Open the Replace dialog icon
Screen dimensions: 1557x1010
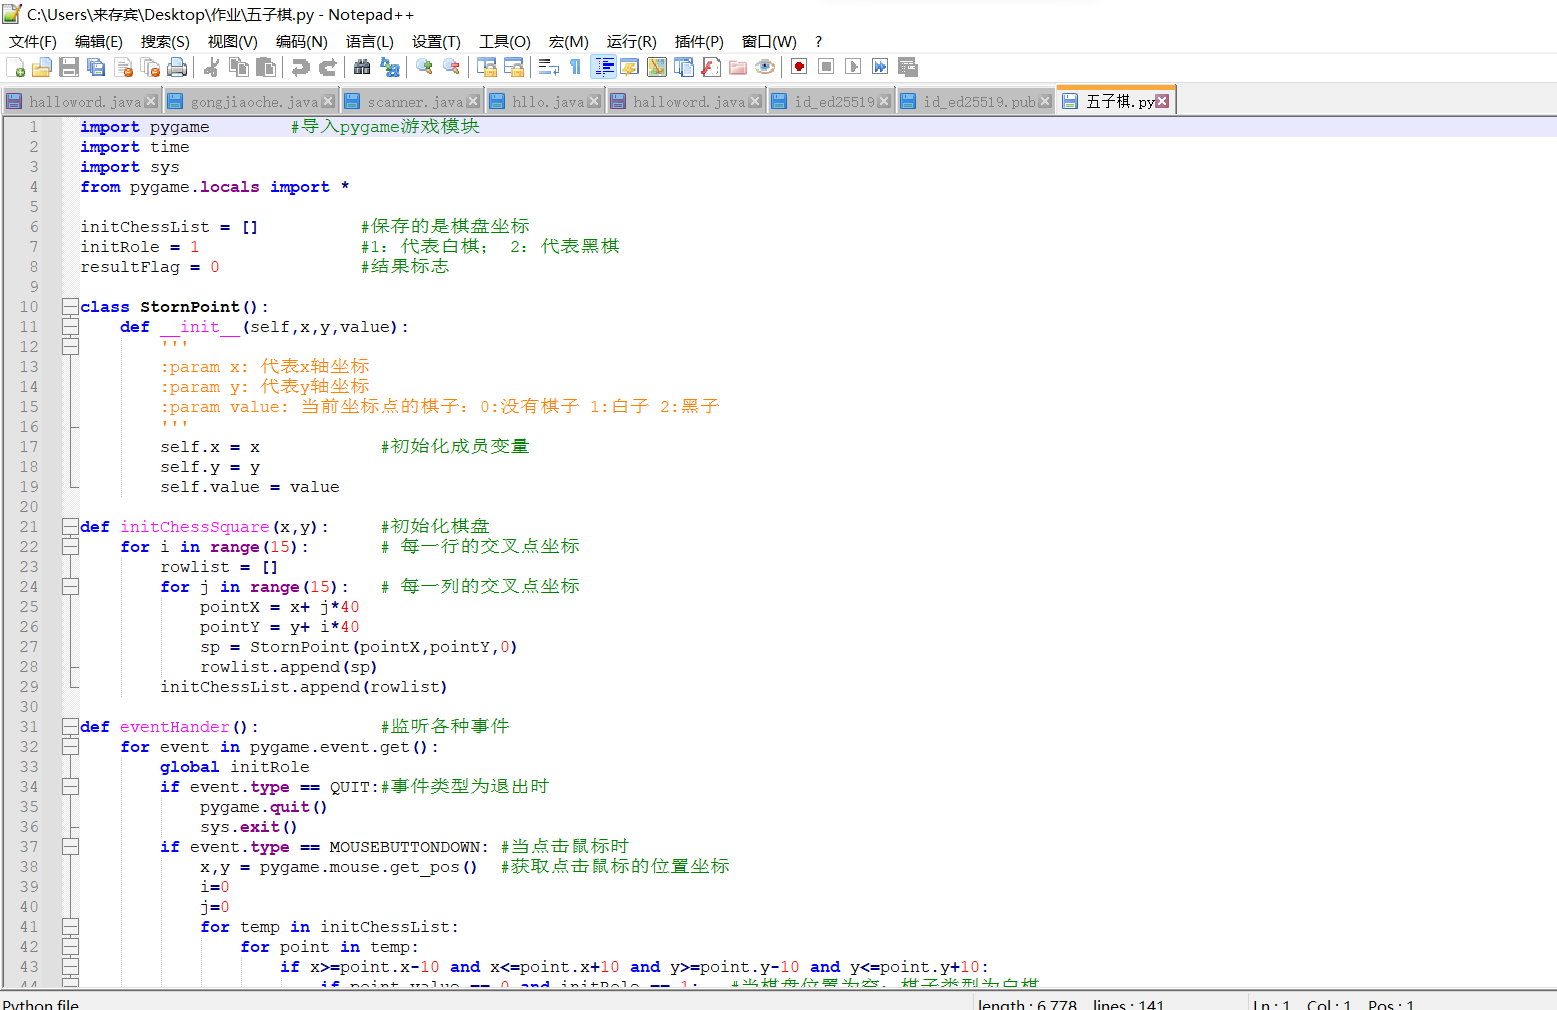pos(389,67)
